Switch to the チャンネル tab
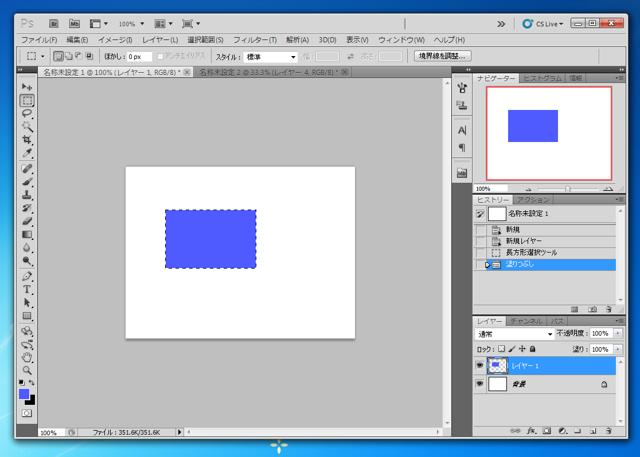Image resolution: width=640 pixels, height=457 pixels. coord(526,321)
